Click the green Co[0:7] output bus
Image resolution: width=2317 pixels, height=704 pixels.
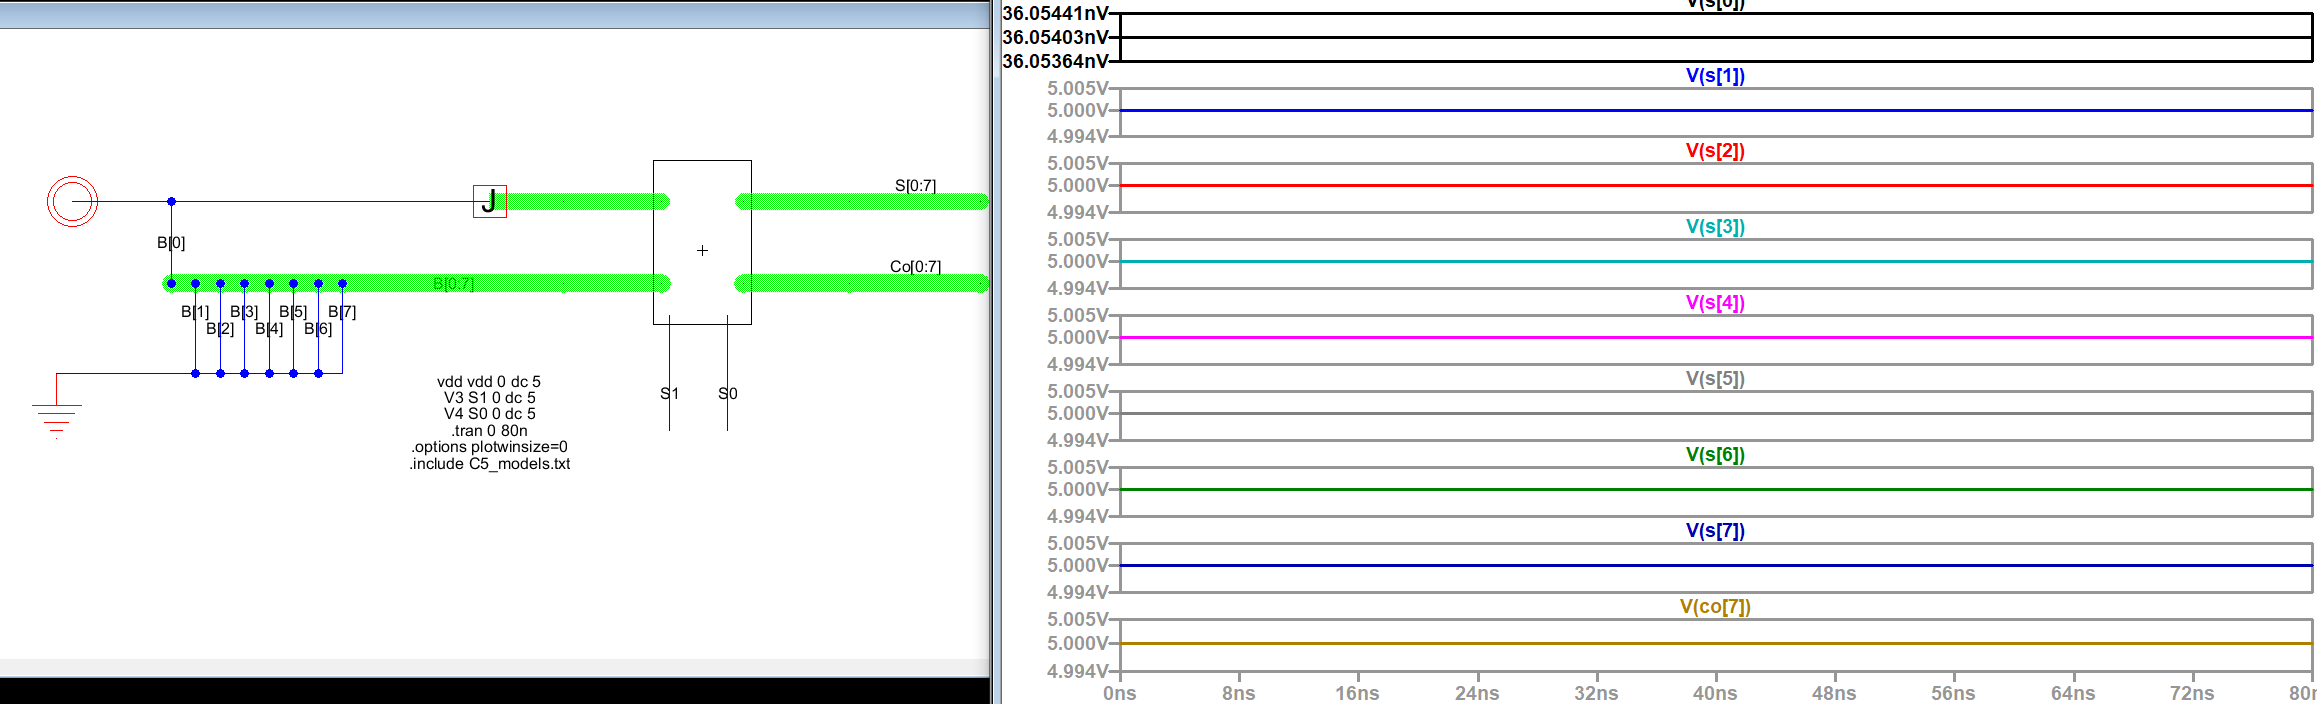pos(860,284)
